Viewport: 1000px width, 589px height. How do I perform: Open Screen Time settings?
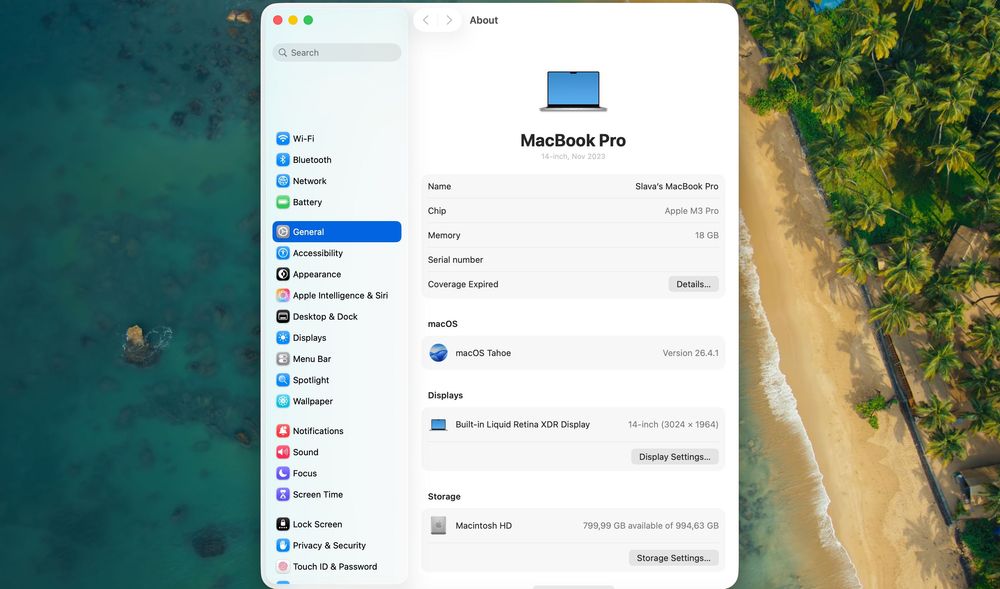(x=337, y=494)
